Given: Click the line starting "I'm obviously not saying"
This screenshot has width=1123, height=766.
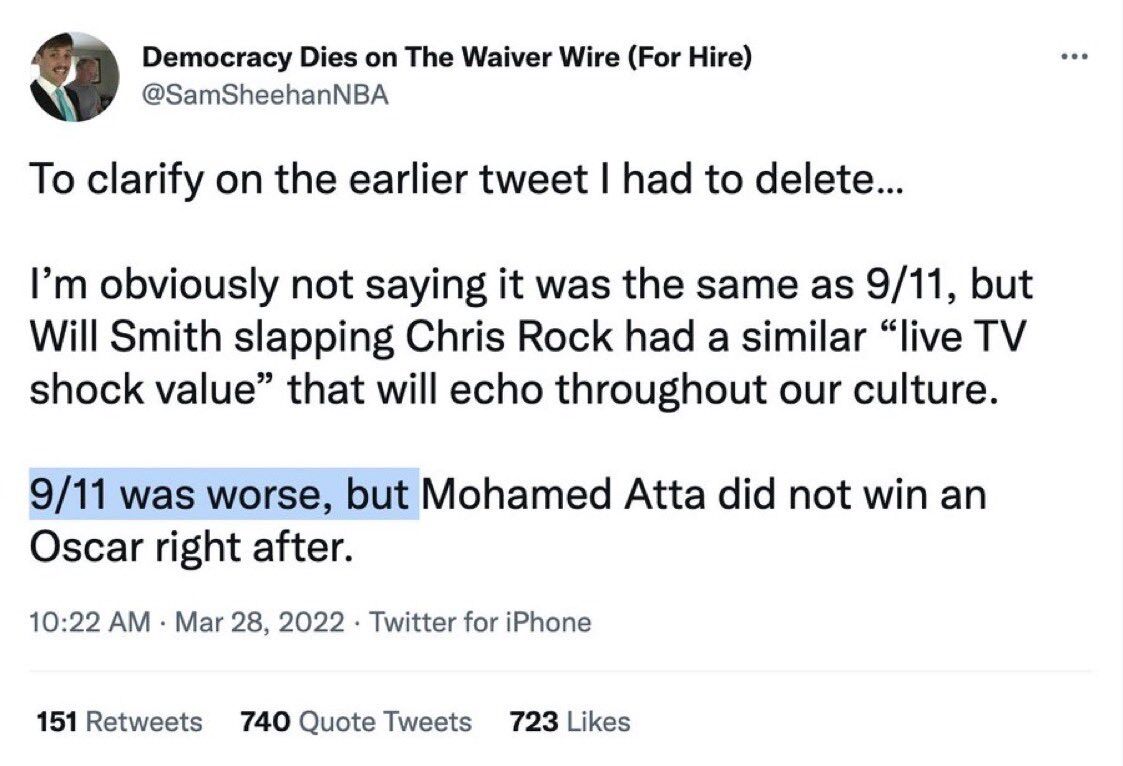Looking at the screenshot, I should point(531,284).
